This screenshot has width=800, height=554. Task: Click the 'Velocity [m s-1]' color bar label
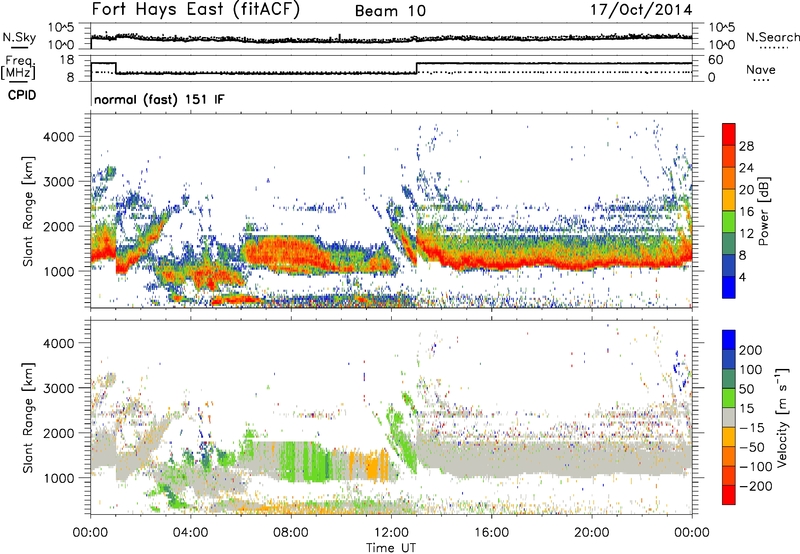click(781, 417)
